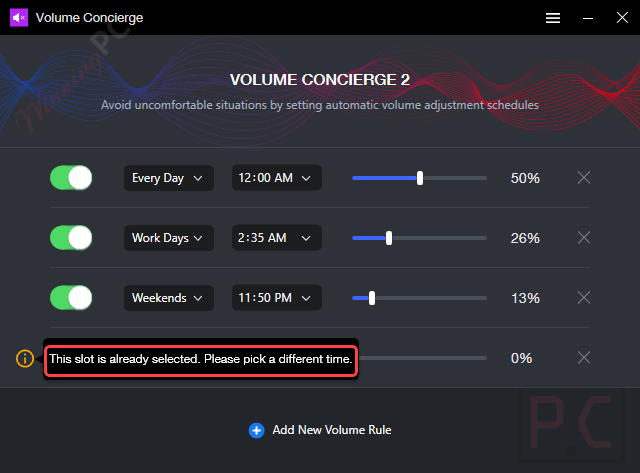Turn off the Work Days rule switch
The height and width of the screenshot is (473, 640).
click(71, 238)
